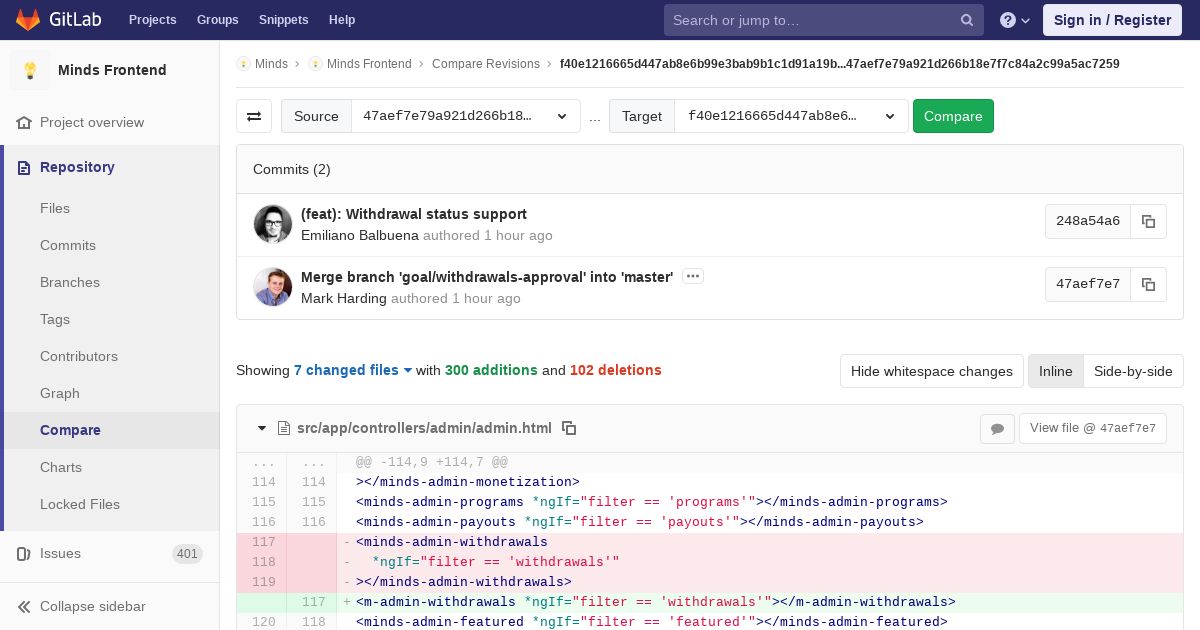Click the search magnifier icon
The width and height of the screenshot is (1200, 630).
(x=966, y=20)
